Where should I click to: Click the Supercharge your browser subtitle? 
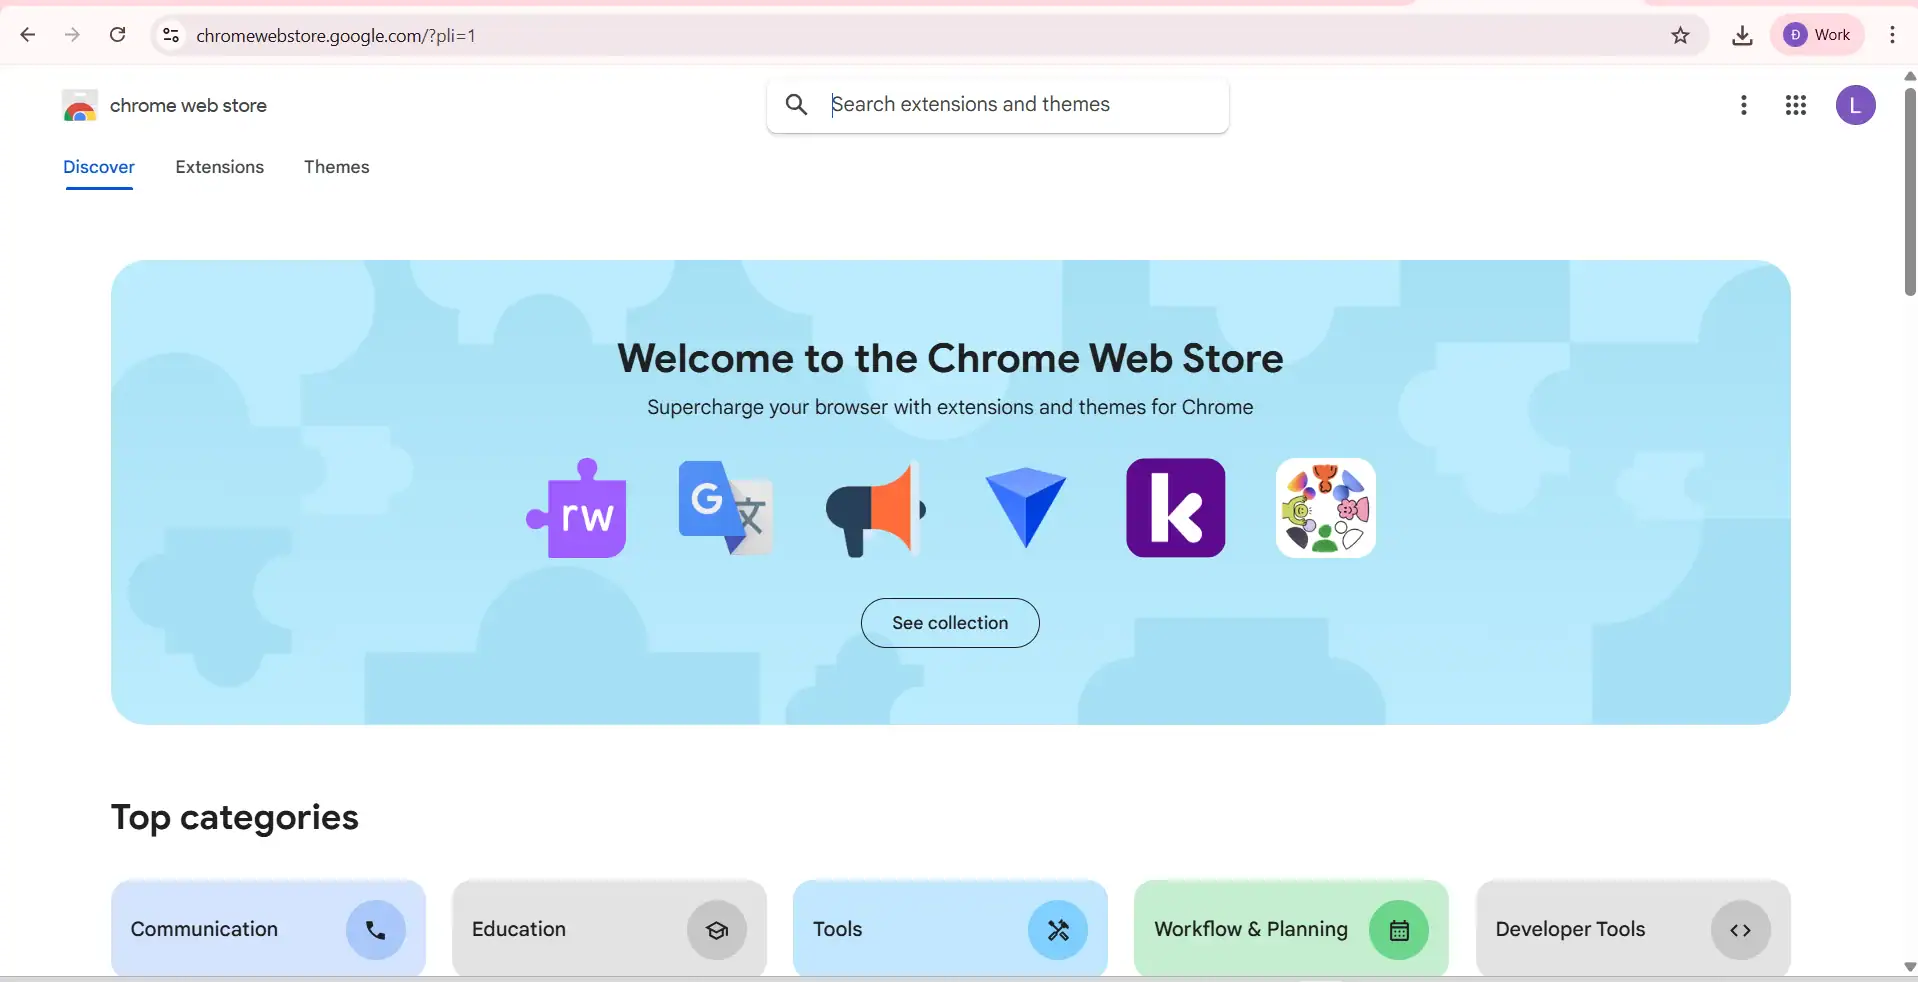(950, 407)
